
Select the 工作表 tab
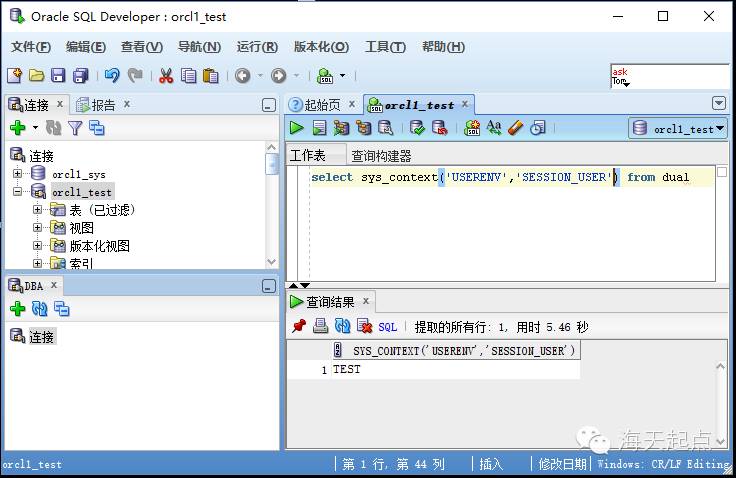(x=307, y=155)
